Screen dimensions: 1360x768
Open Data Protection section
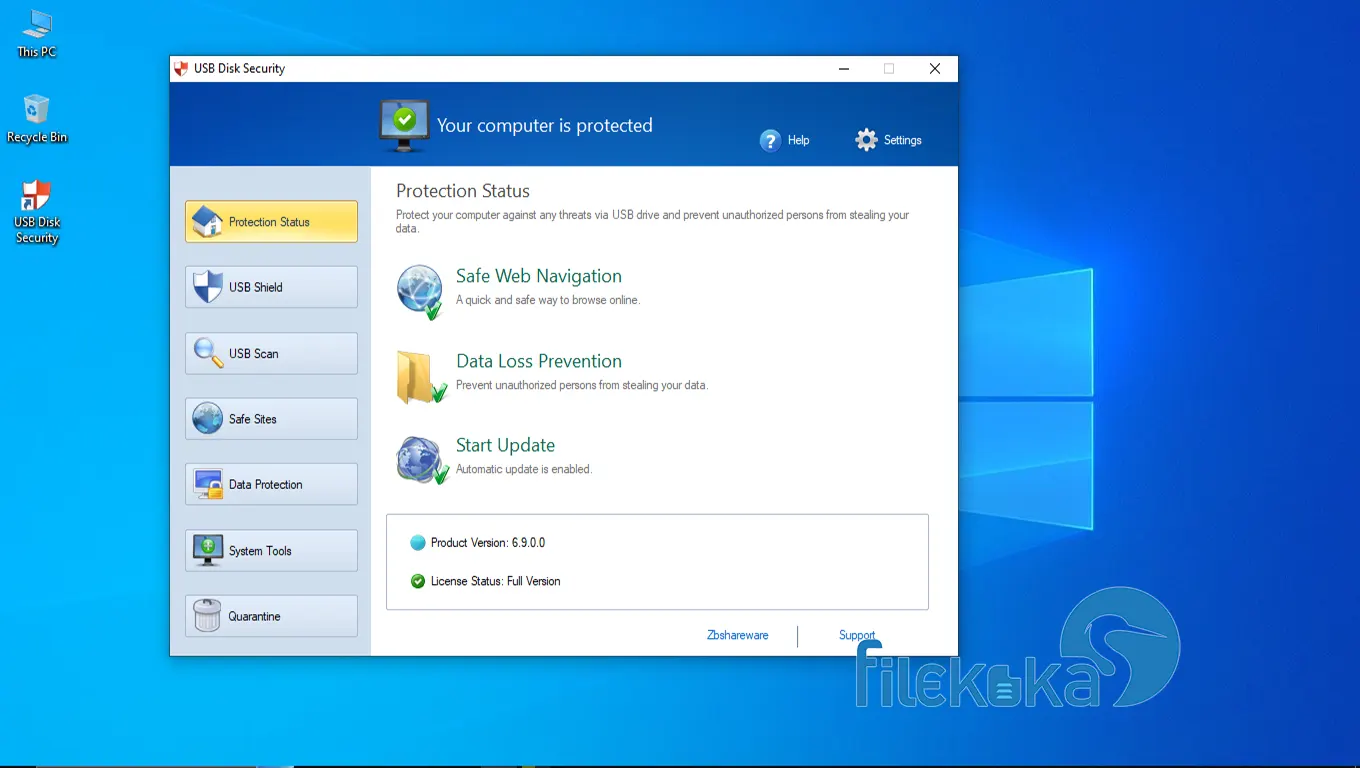pyautogui.click(x=271, y=484)
